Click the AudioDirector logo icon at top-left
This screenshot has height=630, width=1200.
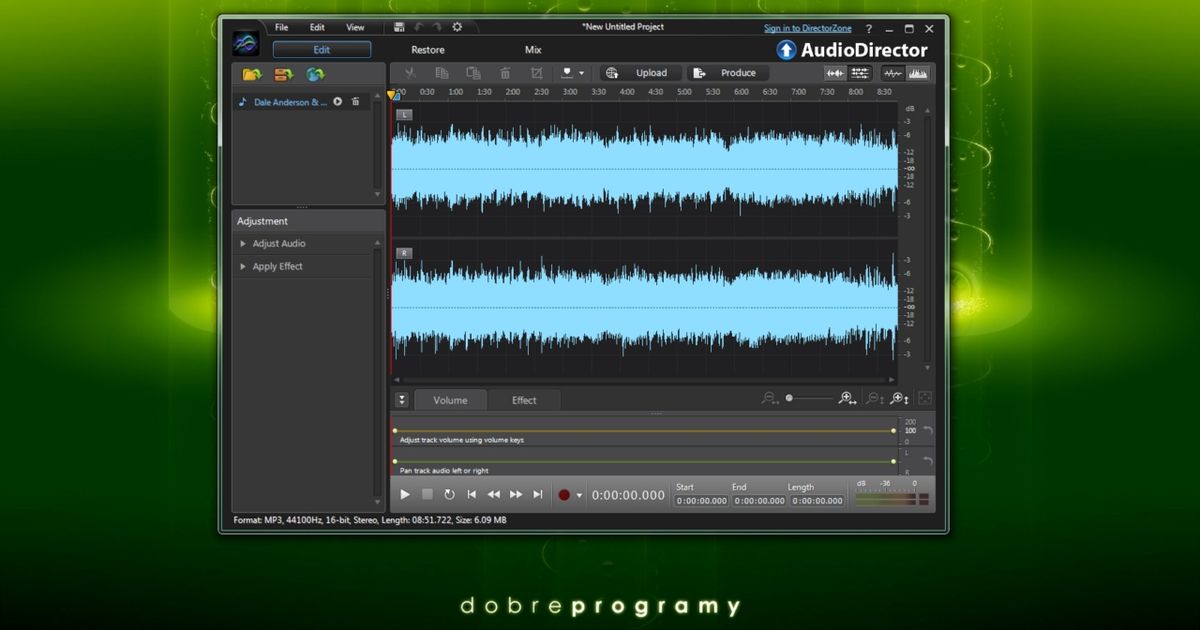tap(246, 43)
